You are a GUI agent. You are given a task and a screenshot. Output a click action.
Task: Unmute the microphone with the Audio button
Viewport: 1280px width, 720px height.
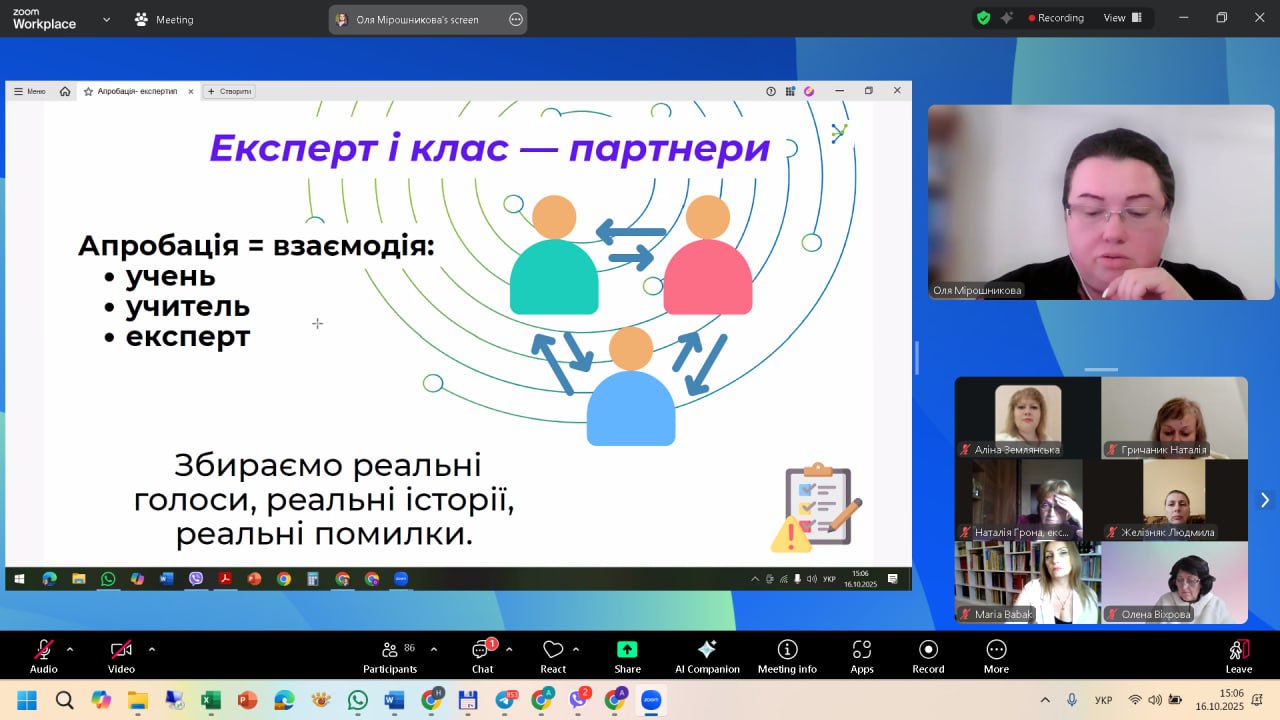[x=44, y=656]
